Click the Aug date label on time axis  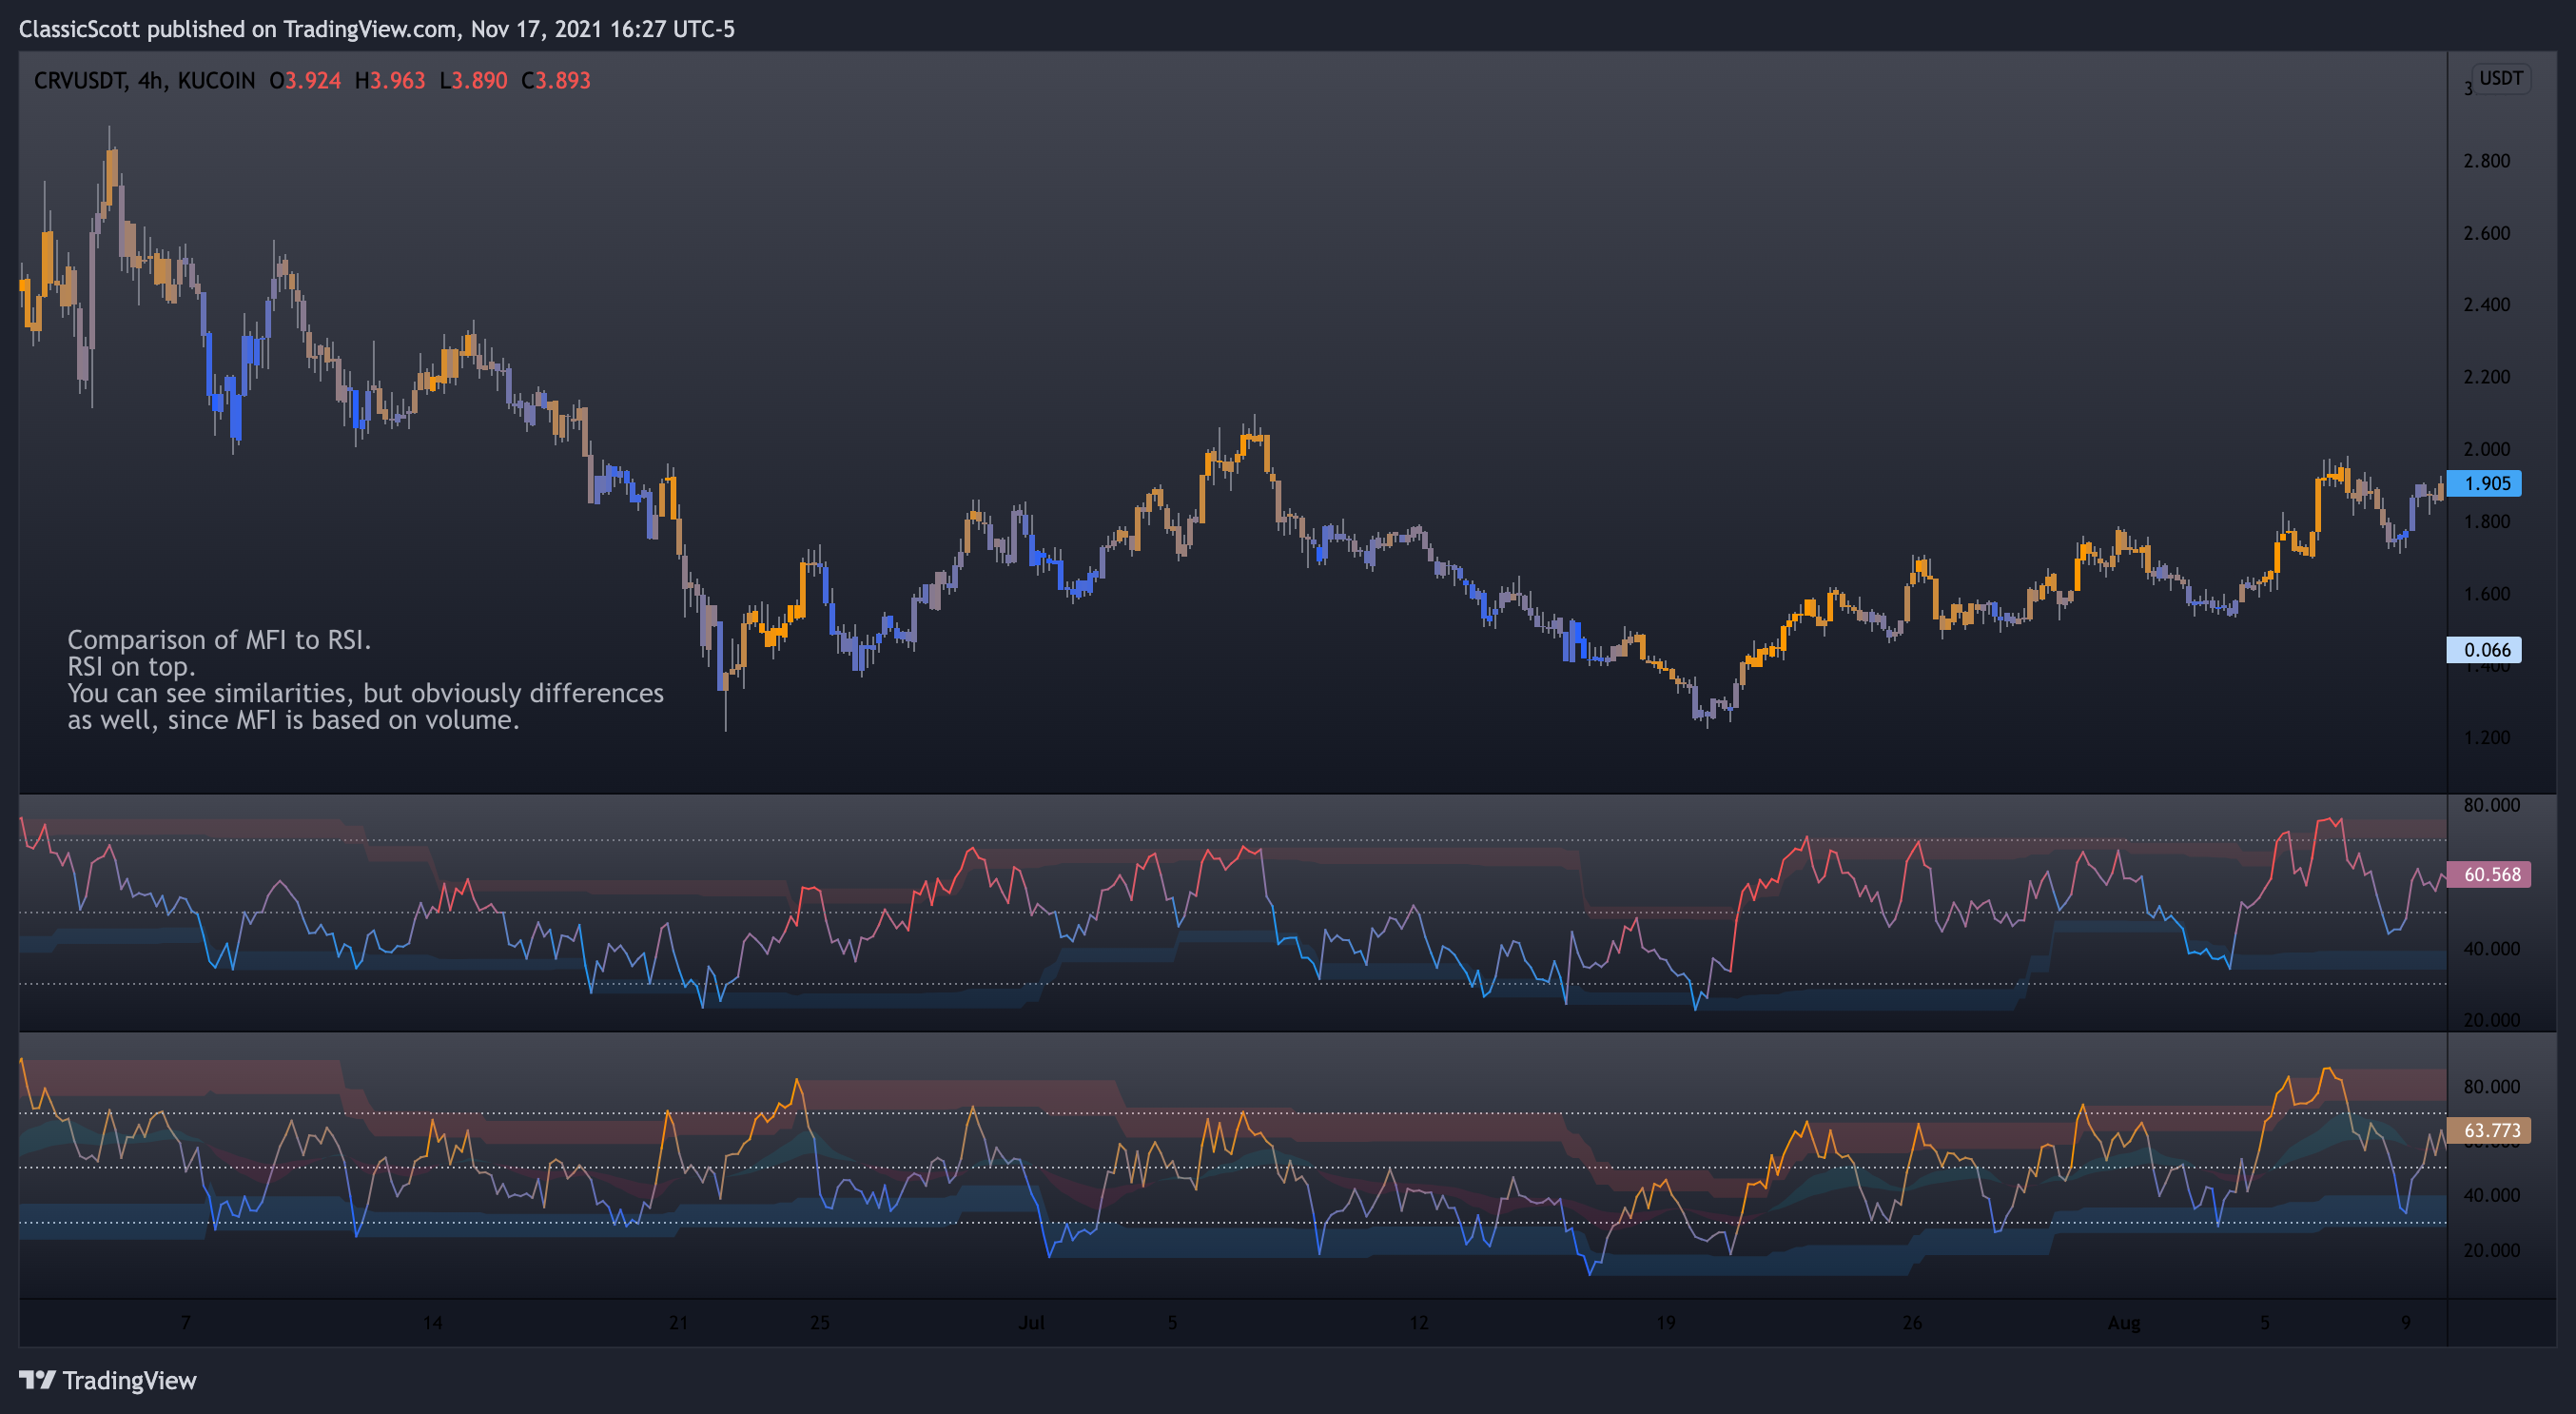2124,1322
